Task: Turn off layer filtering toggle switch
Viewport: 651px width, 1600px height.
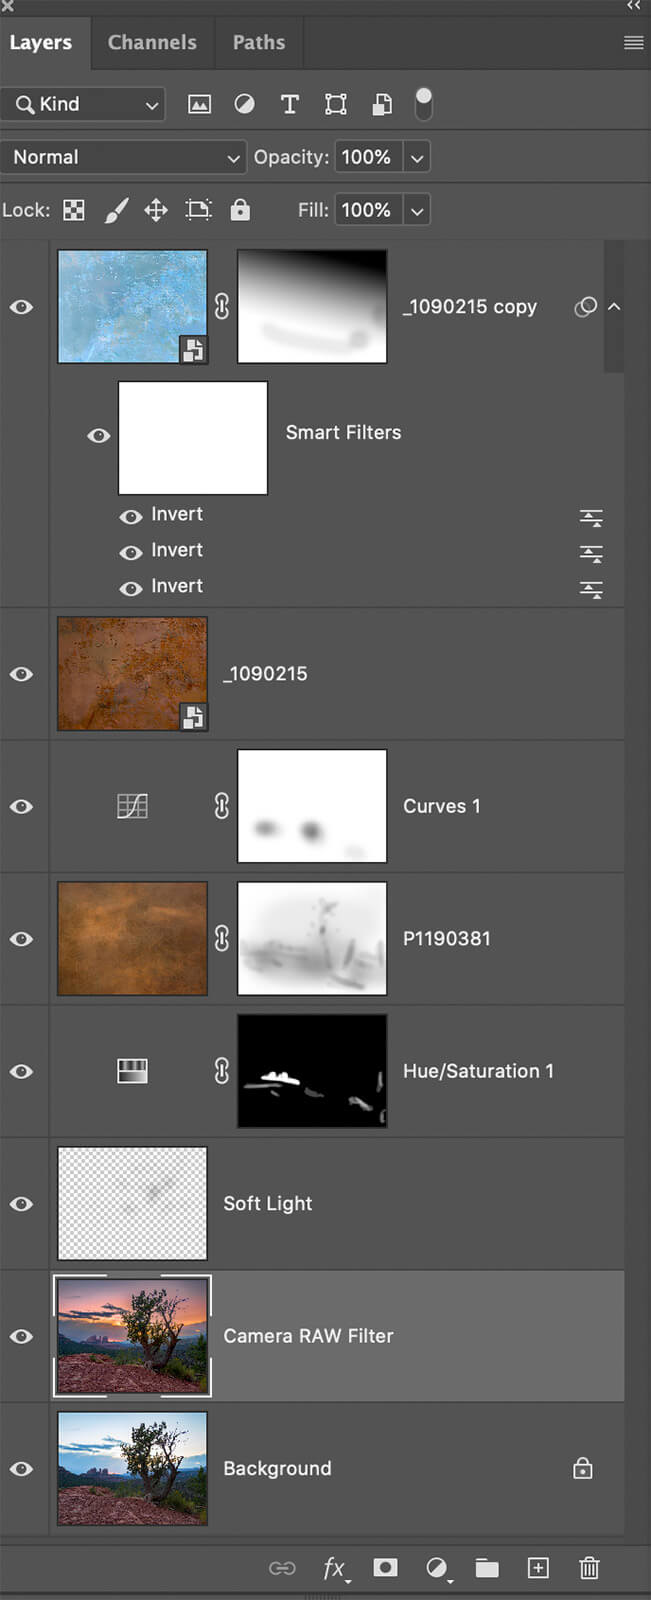Action: 424,102
